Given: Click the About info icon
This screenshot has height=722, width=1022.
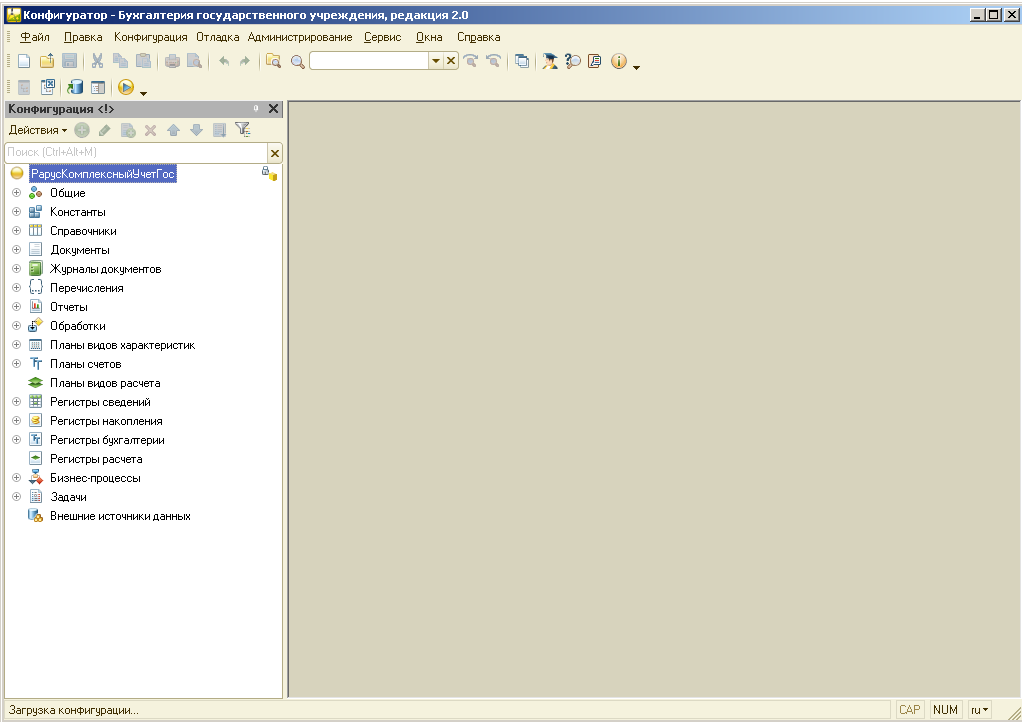Looking at the screenshot, I should tap(619, 61).
